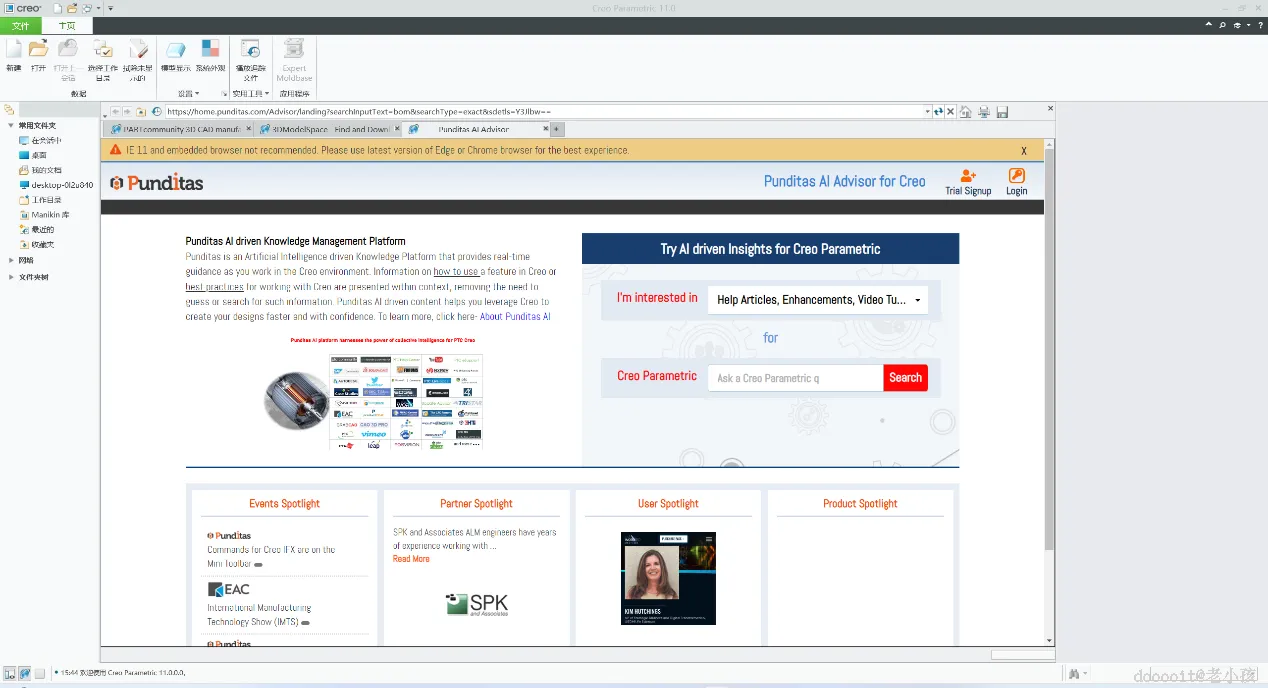The width and height of the screenshot is (1268, 688).
Task: Click the browser back arrow
Action: pos(115,112)
